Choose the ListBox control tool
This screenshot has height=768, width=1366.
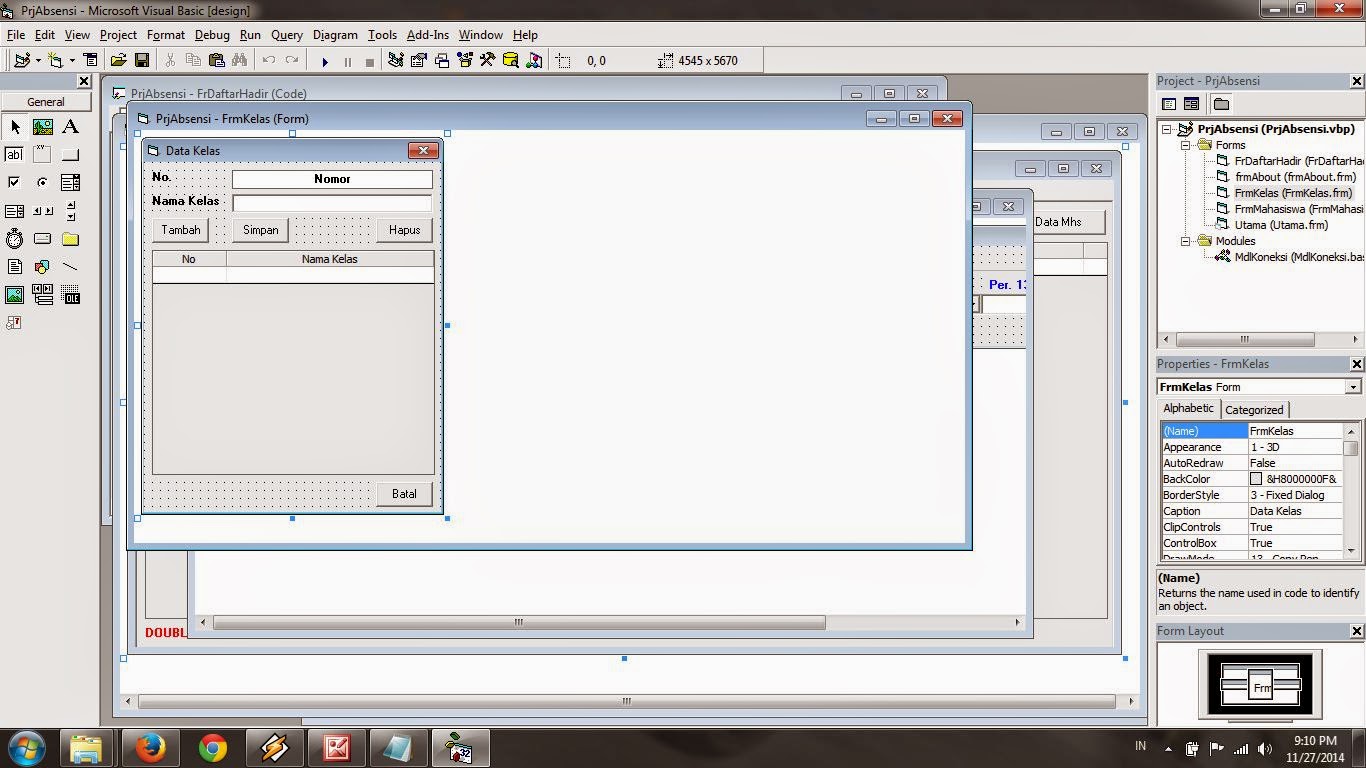point(14,211)
